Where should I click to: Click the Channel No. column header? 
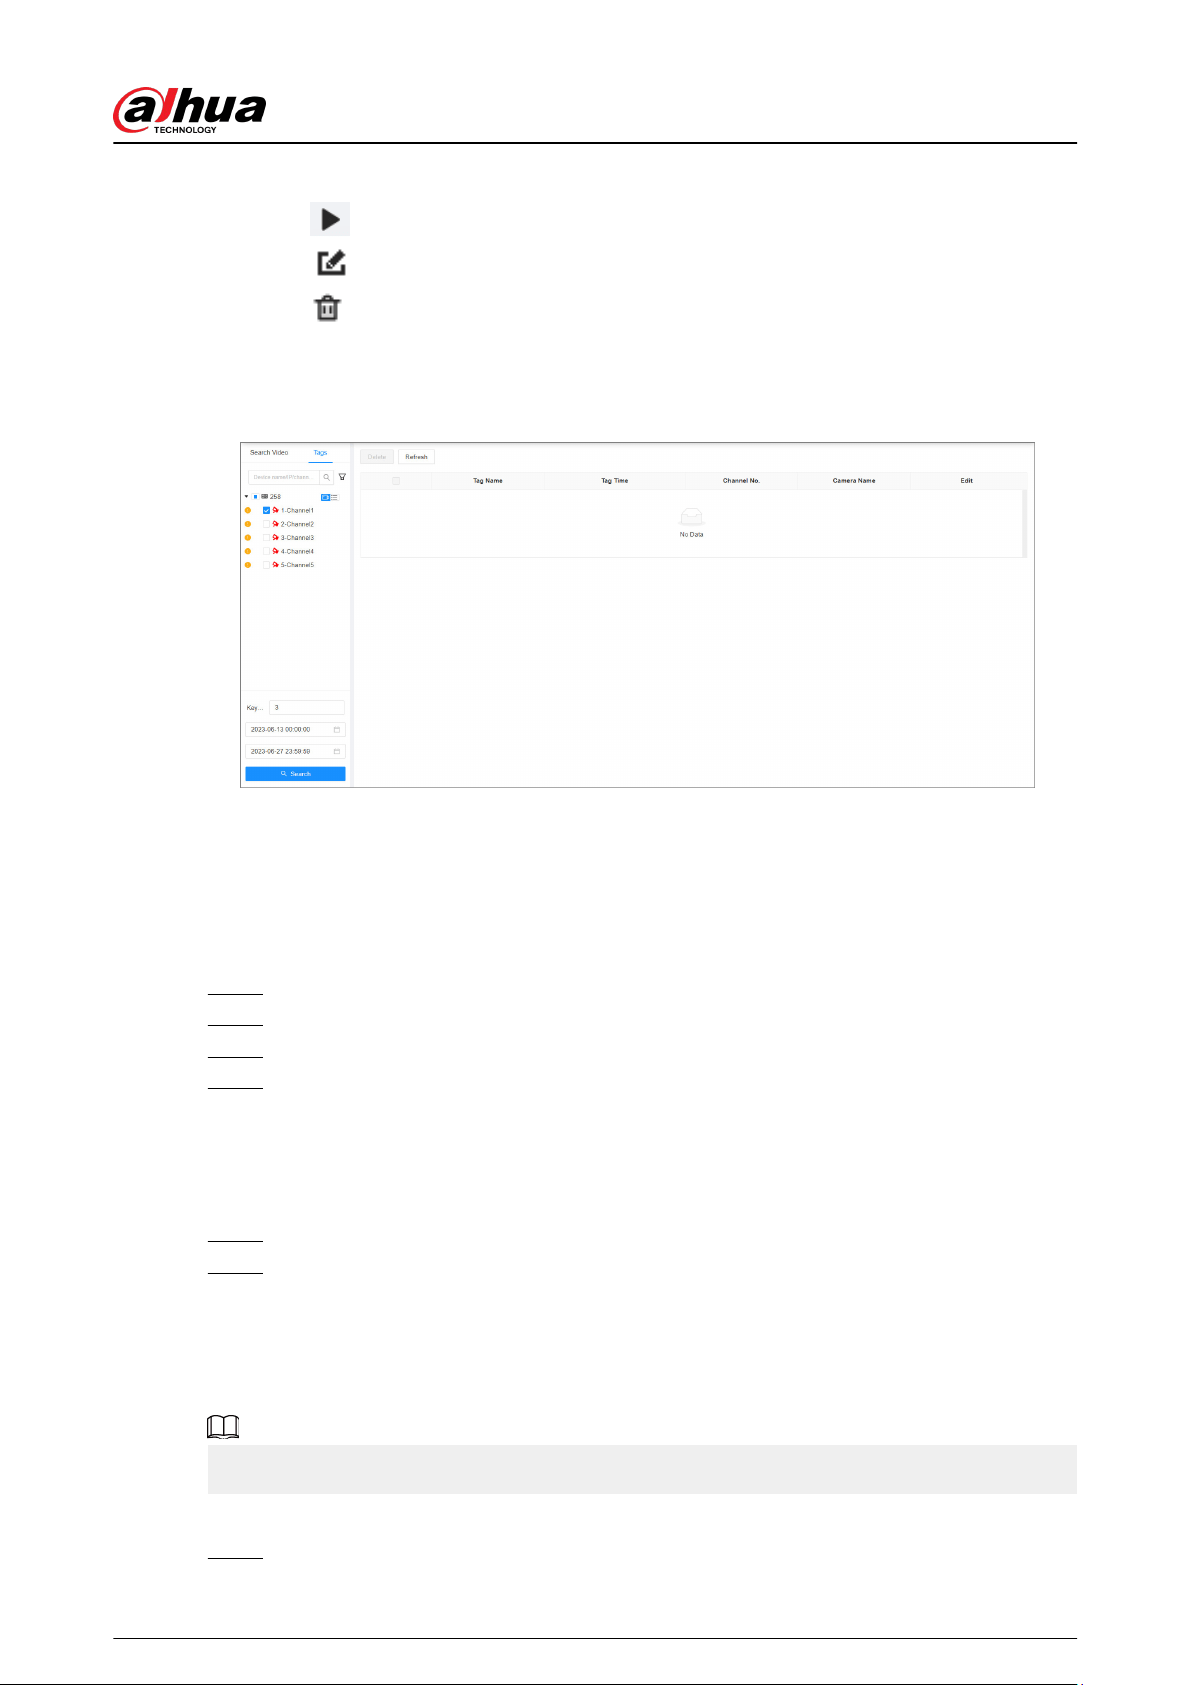tap(741, 481)
